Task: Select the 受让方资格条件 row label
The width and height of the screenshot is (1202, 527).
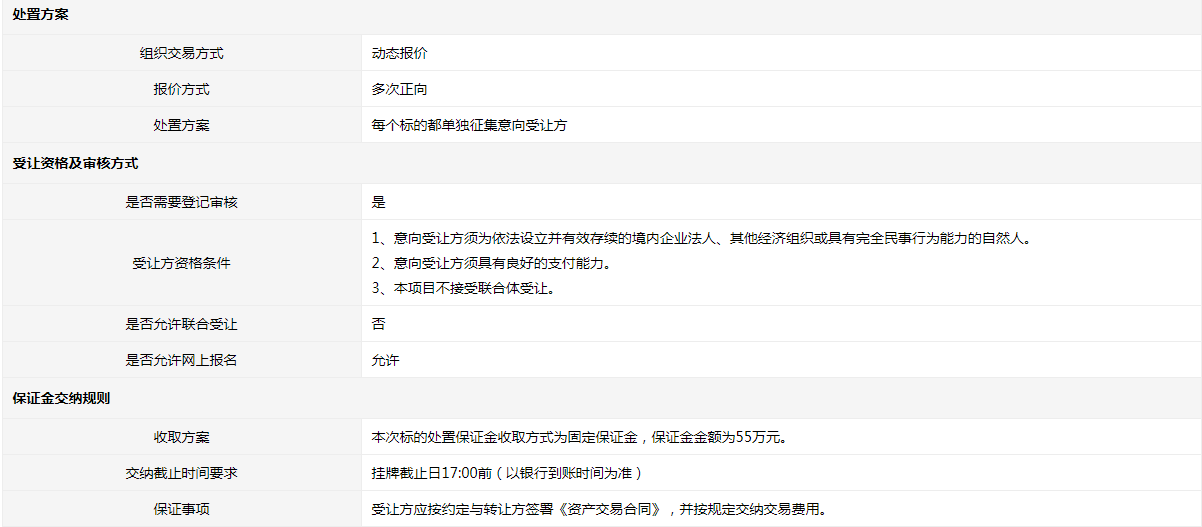Action: click(181, 263)
